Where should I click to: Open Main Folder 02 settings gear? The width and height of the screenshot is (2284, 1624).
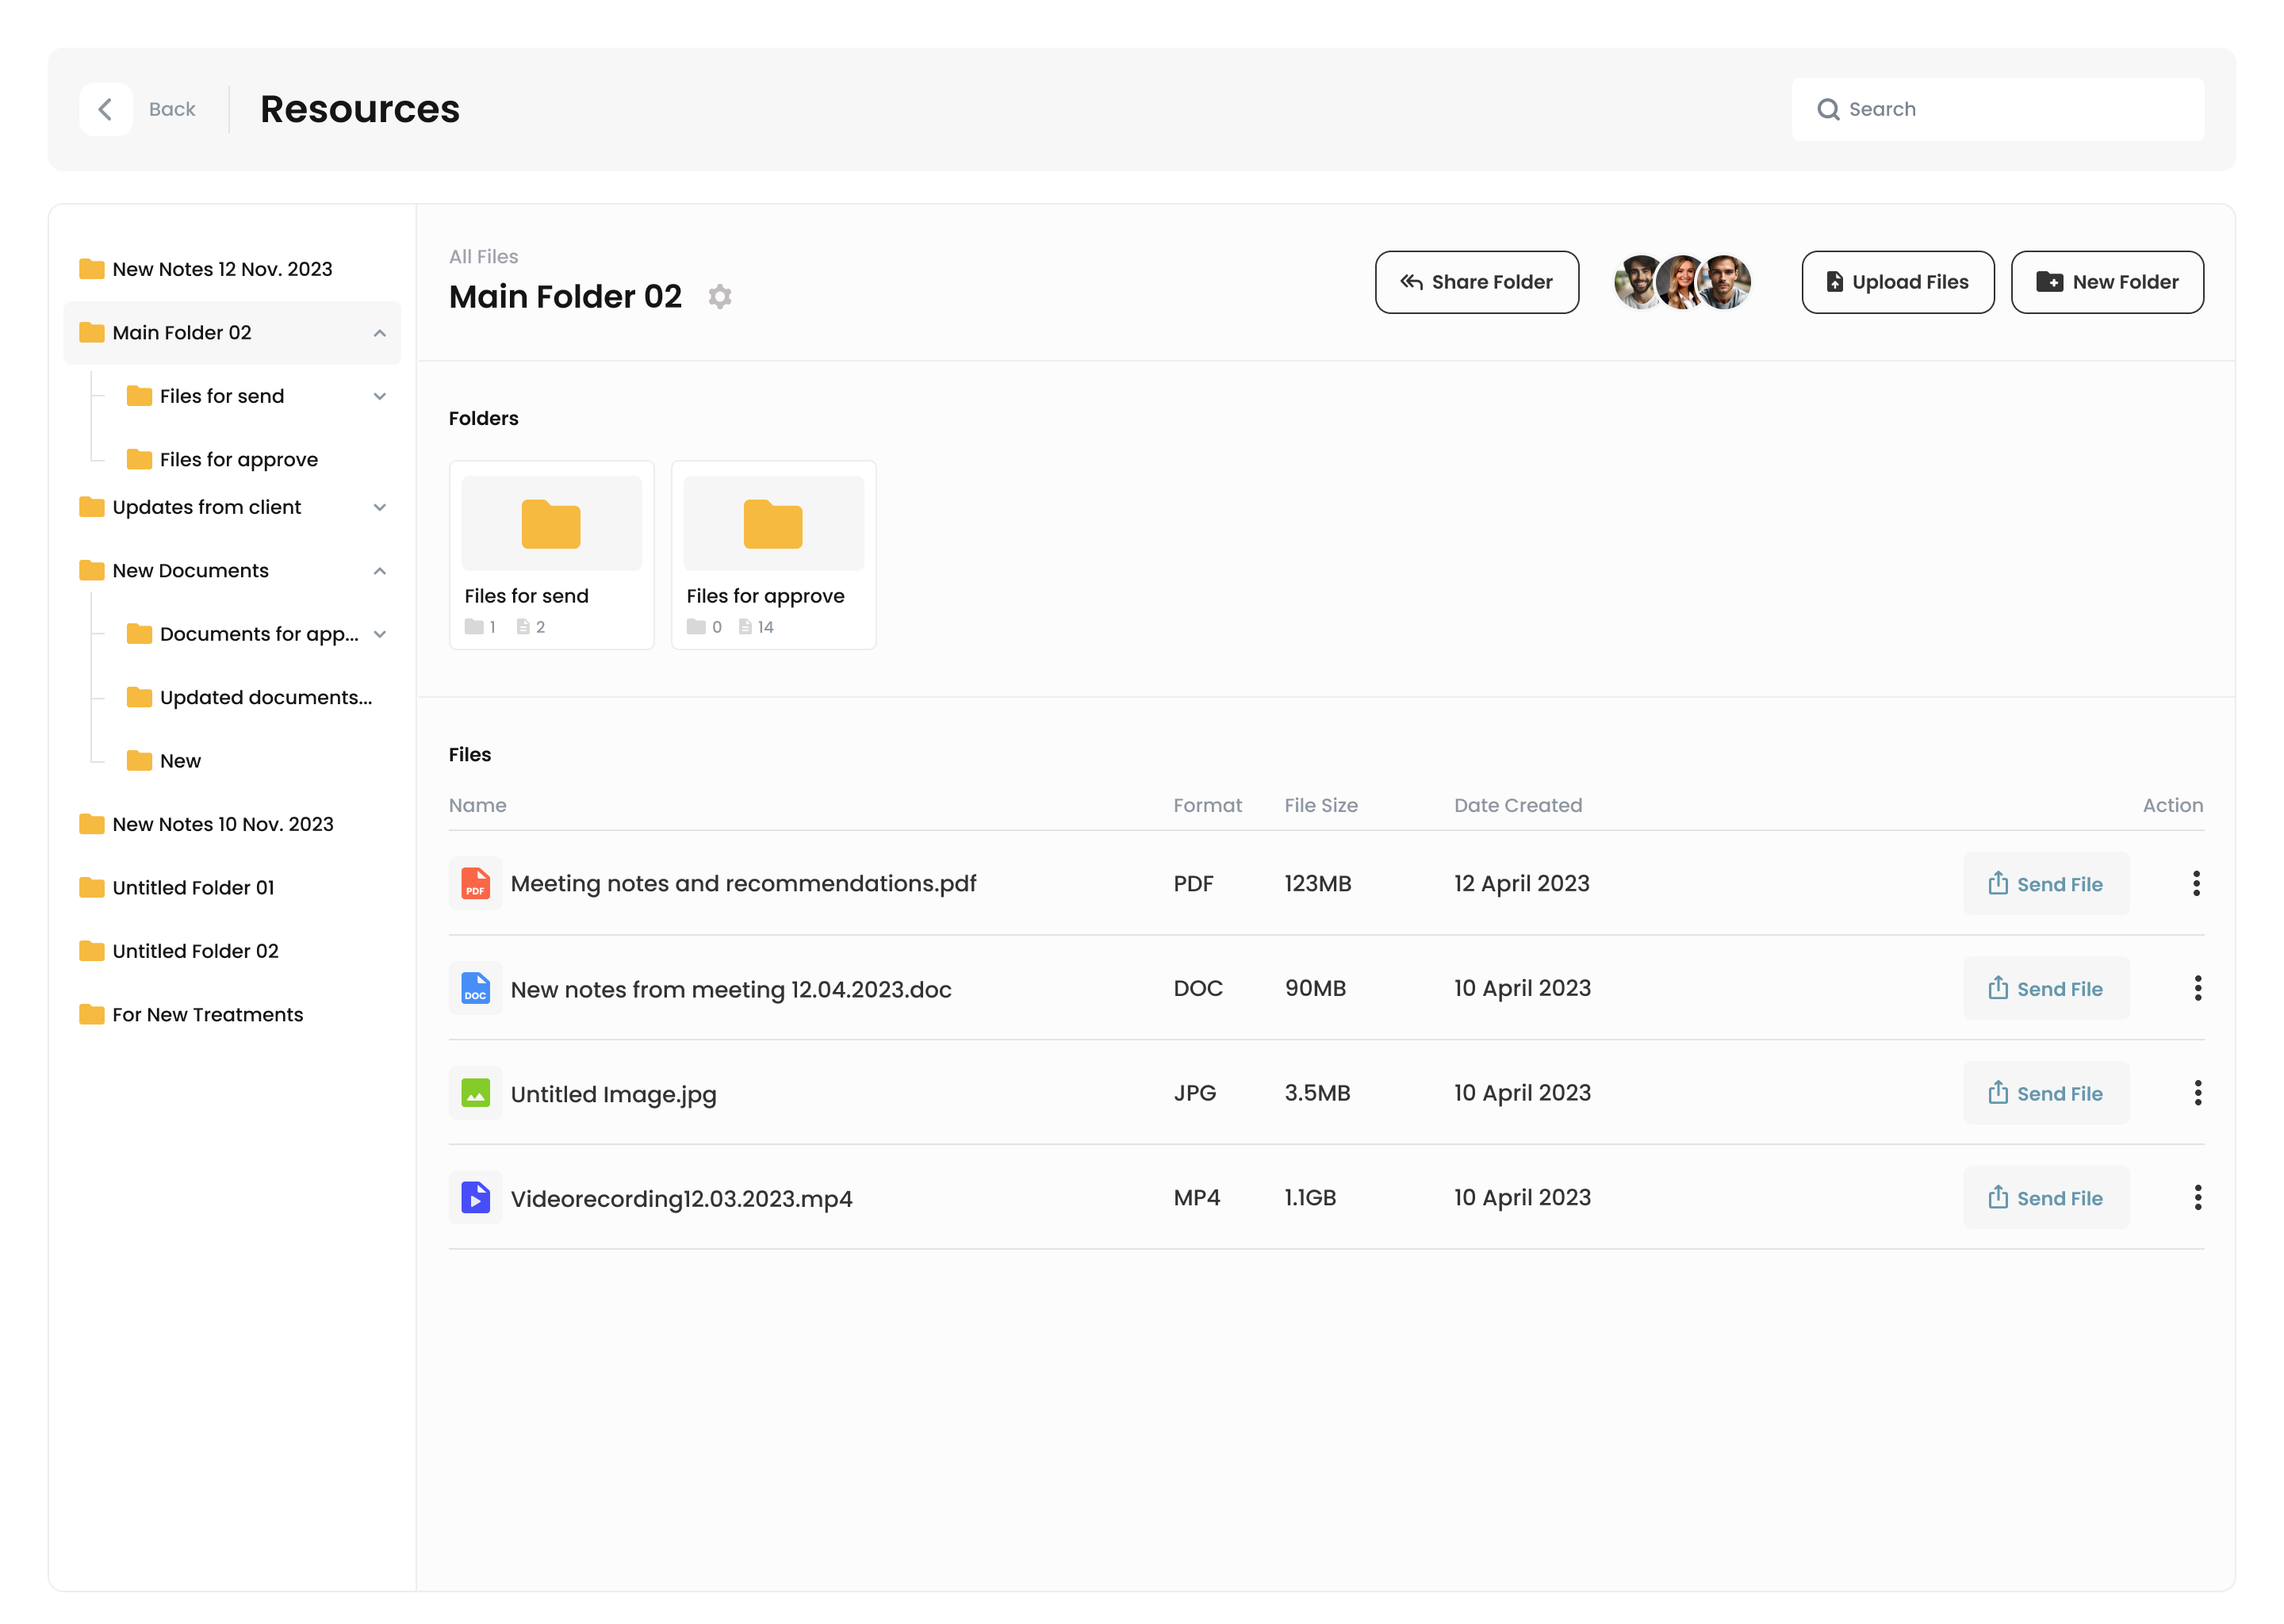[720, 297]
